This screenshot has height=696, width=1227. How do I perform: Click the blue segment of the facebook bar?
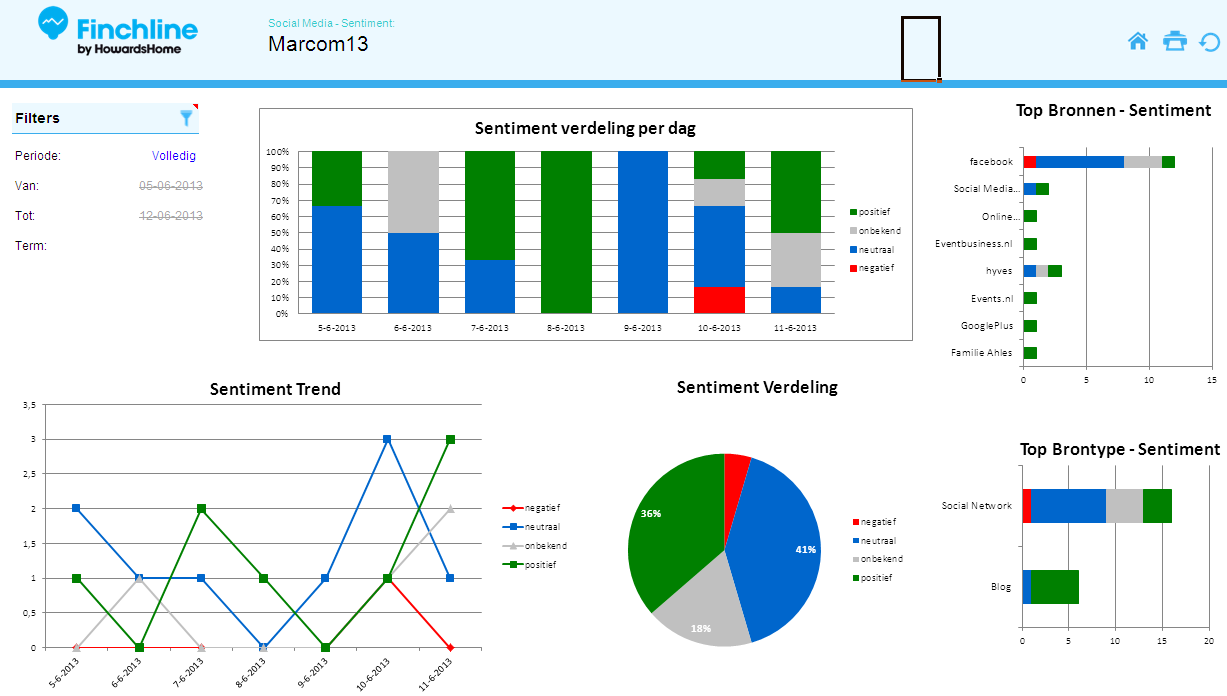click(1080, 162)
